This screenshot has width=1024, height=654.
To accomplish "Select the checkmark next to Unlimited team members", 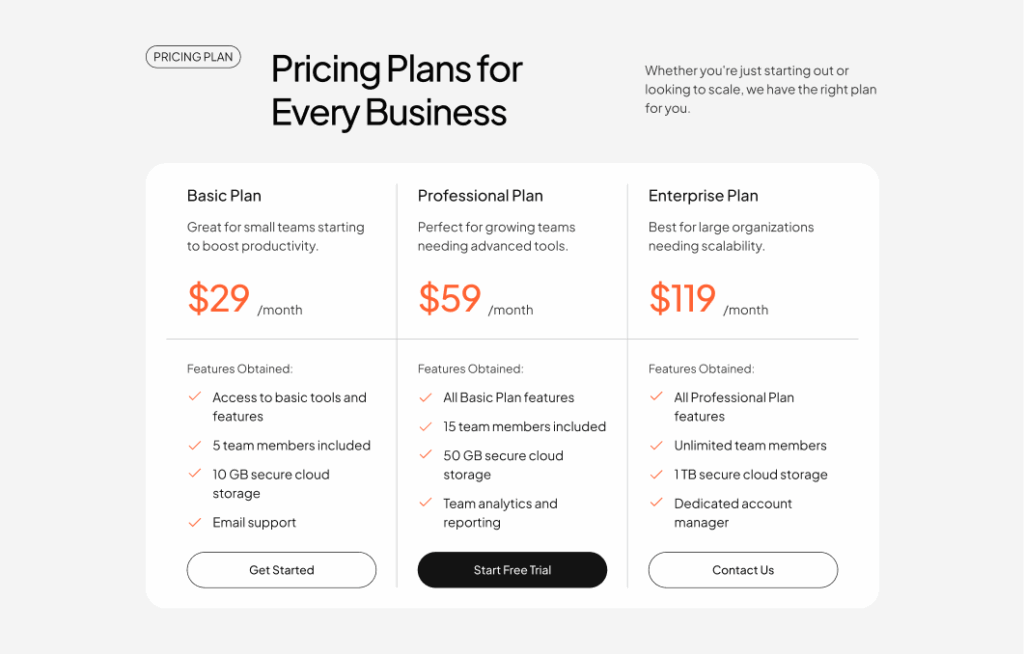I will (x=657, y=445).
